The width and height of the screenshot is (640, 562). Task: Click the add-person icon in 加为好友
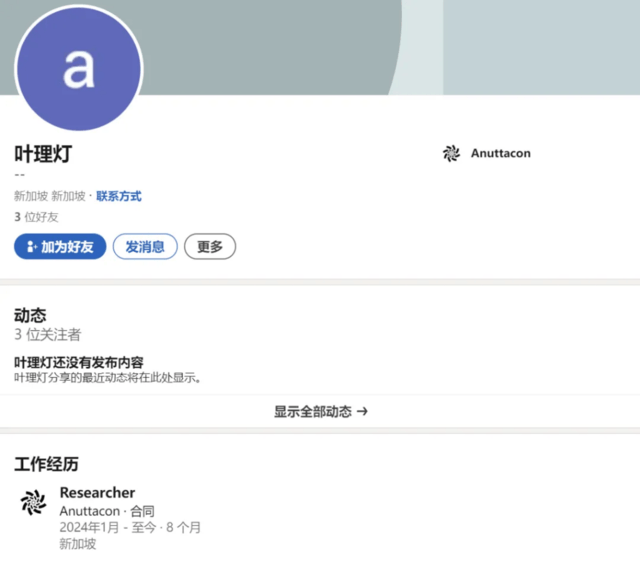pos(31,247)
